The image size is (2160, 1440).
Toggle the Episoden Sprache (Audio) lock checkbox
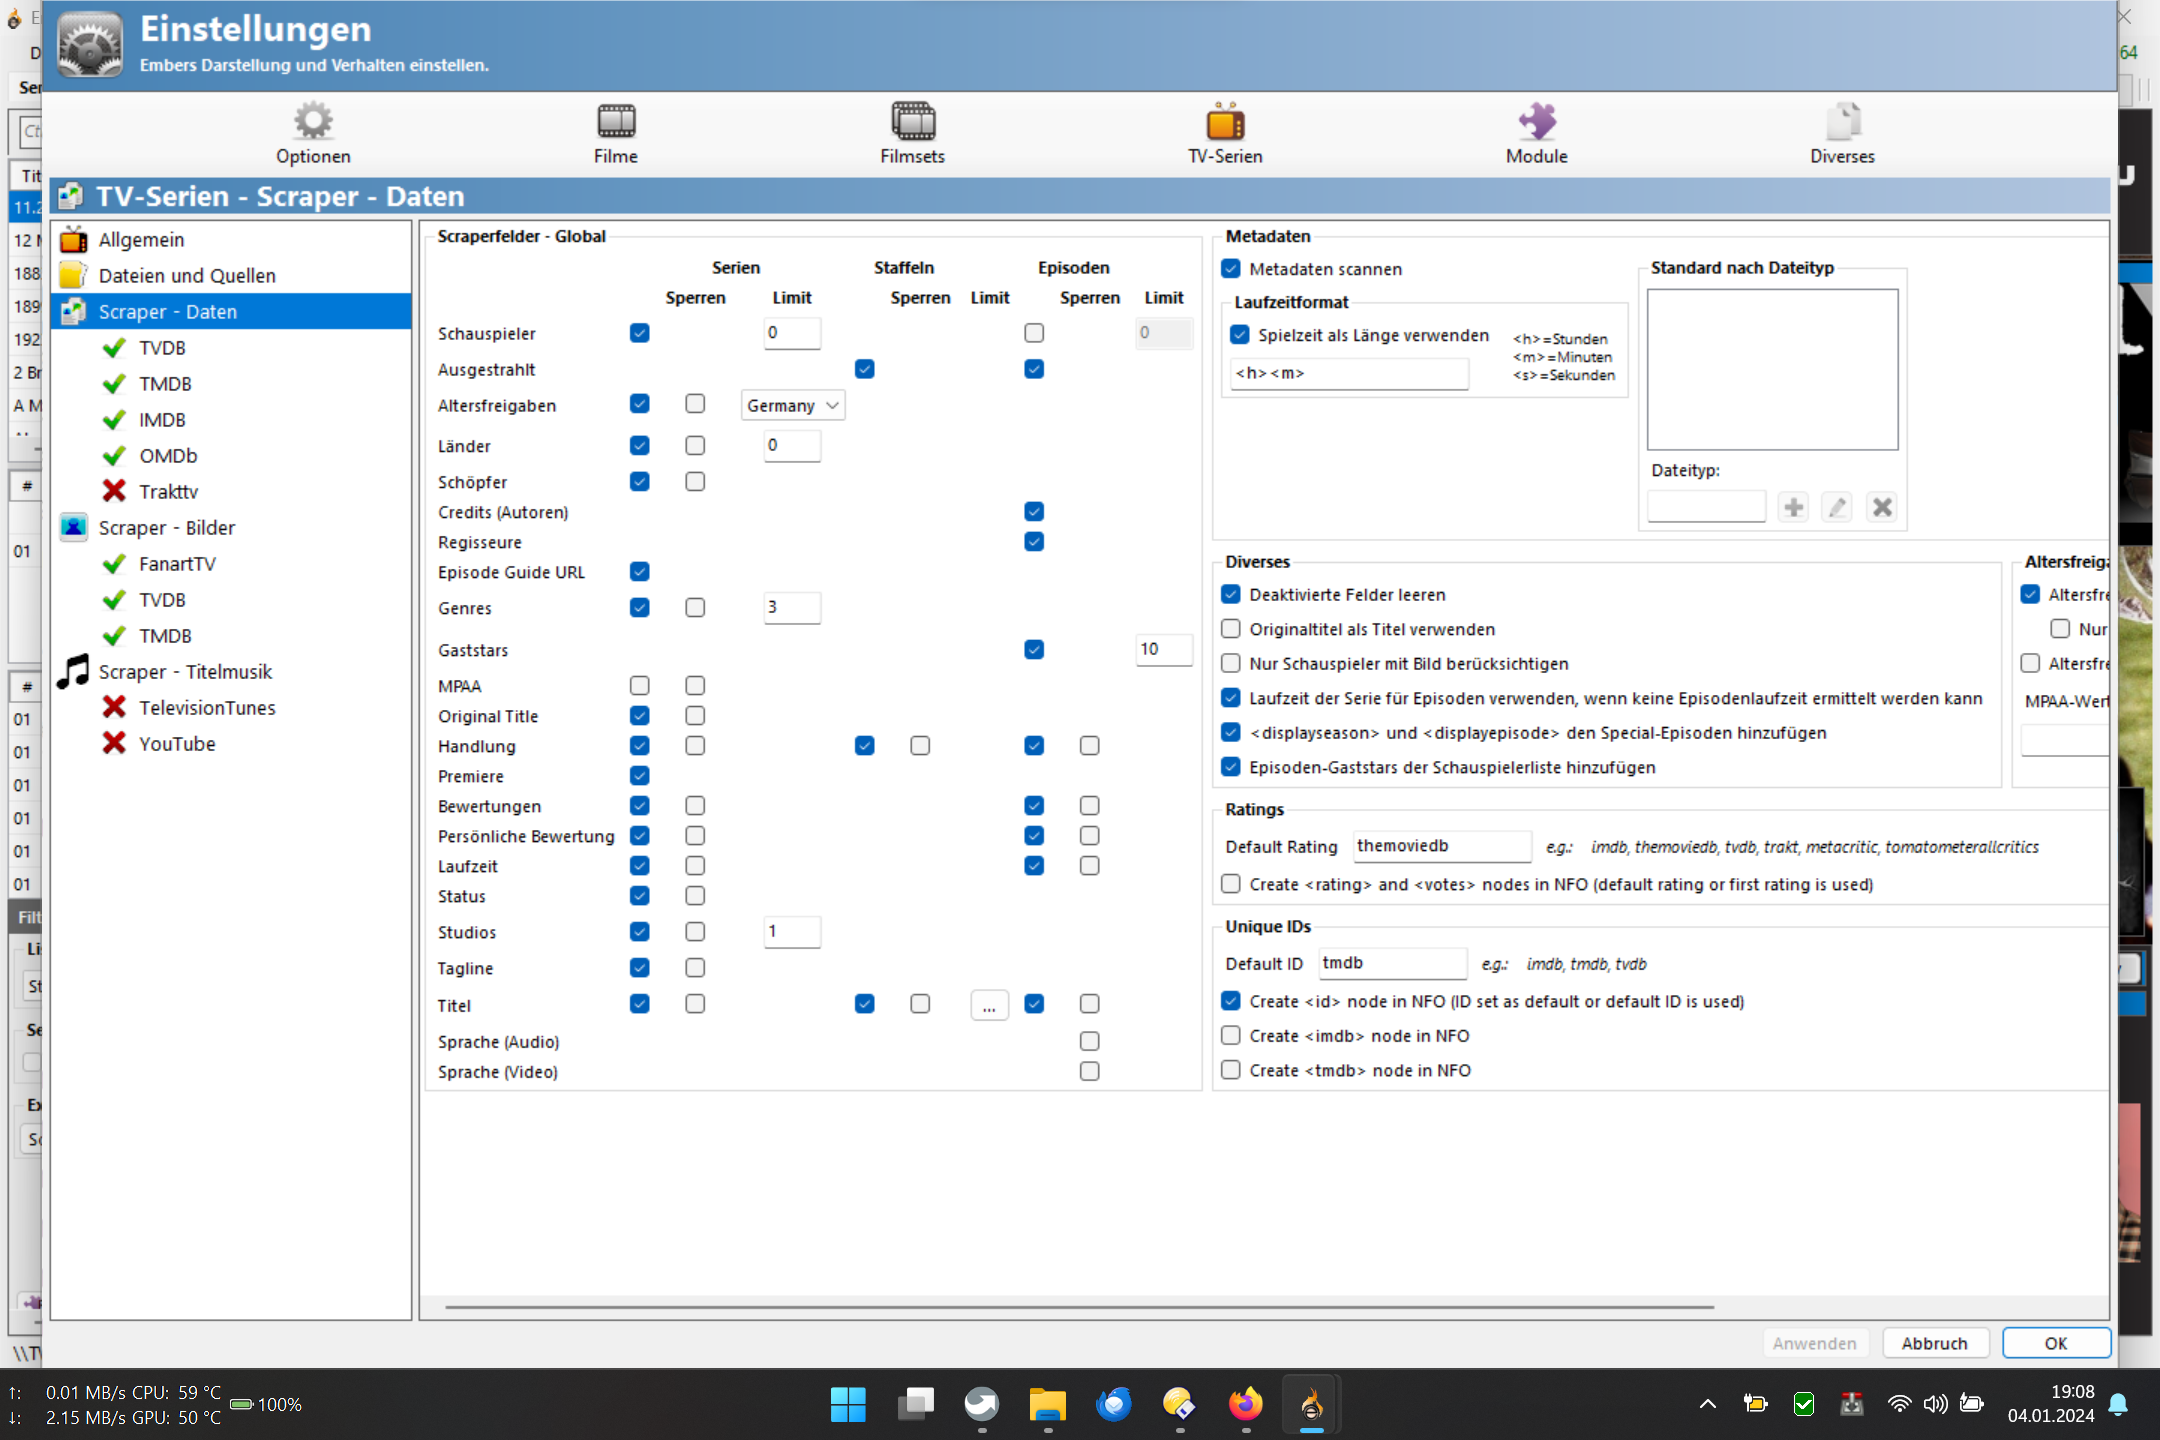1090,1042
